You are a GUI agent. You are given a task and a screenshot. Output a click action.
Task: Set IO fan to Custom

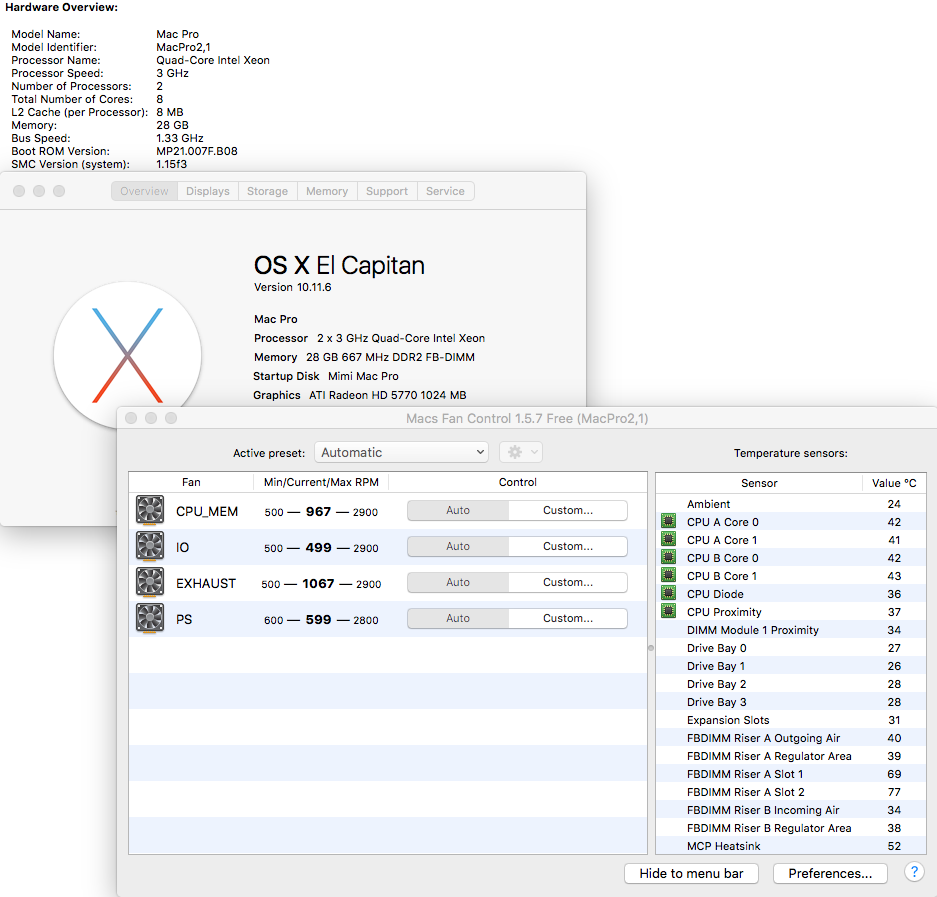click(x=568, y=546)
